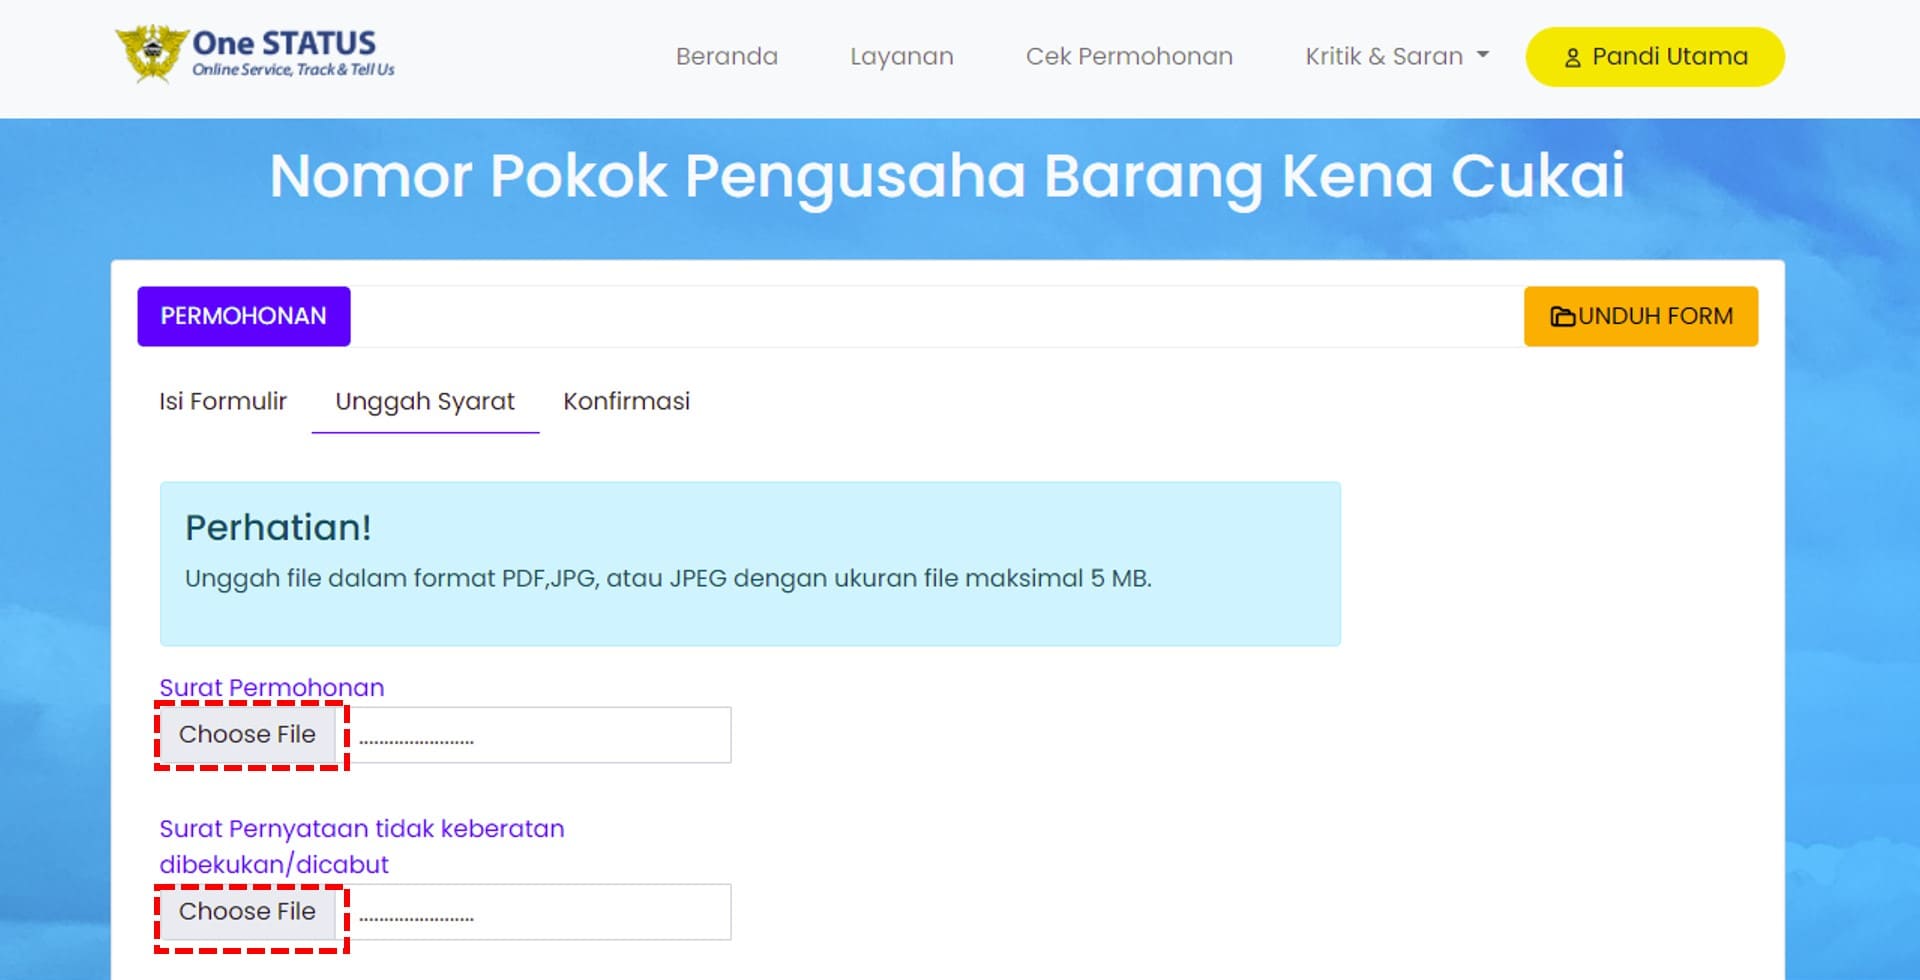
Task: Click the user icon beside Pandi Utama
Action: pyautogui.click(x=1572, y=58)
